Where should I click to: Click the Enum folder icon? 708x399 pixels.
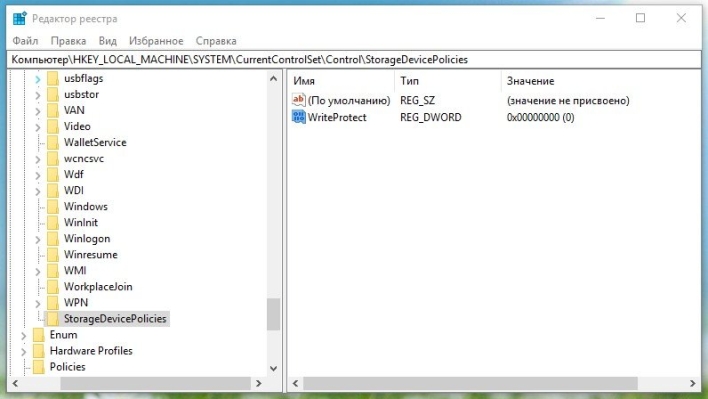pos(39,335)
